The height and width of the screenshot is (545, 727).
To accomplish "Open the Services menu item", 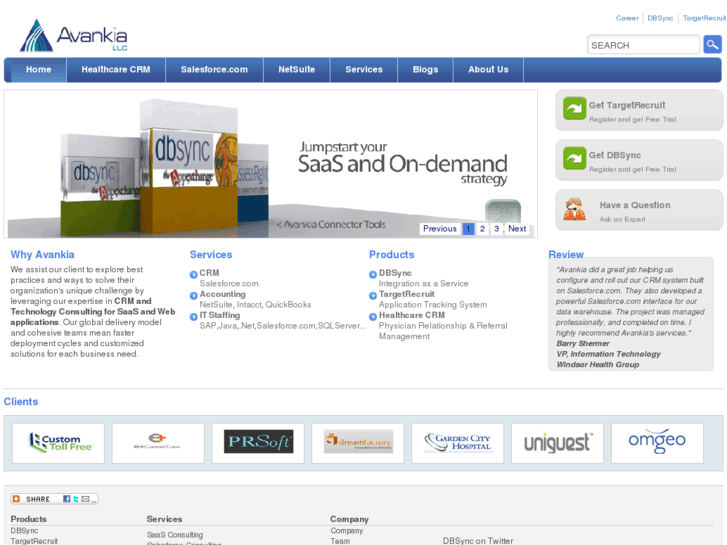I will pyautogui.click(x=364, y=70).
